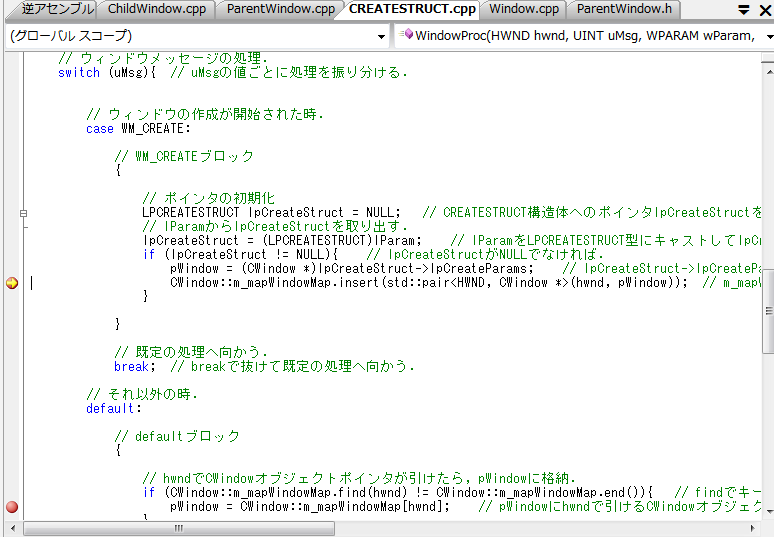
Task: Select the CREATESTRUCT.cpp tab
Action: [412, 9]
